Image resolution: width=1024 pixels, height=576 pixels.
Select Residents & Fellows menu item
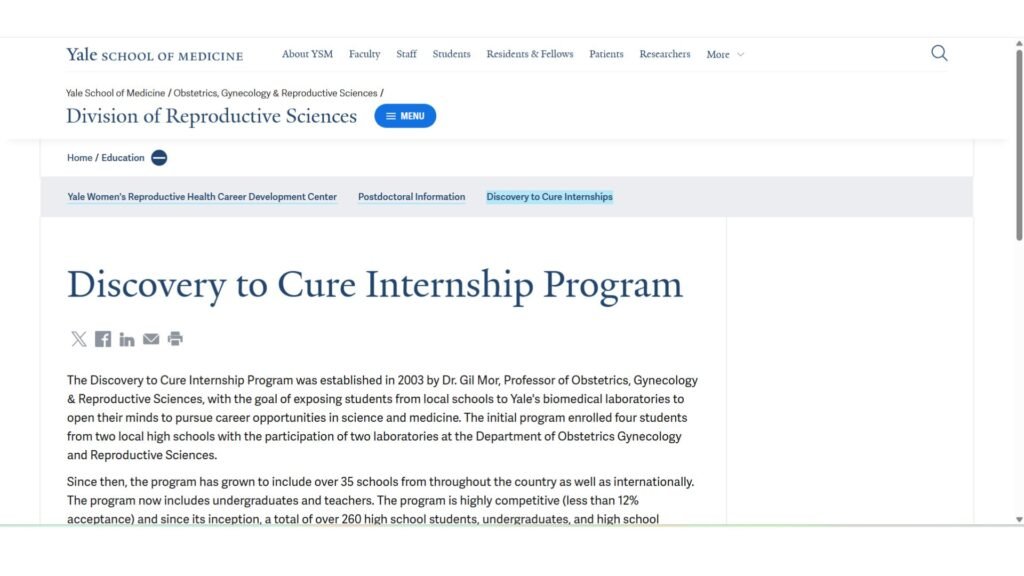(530, 54)
